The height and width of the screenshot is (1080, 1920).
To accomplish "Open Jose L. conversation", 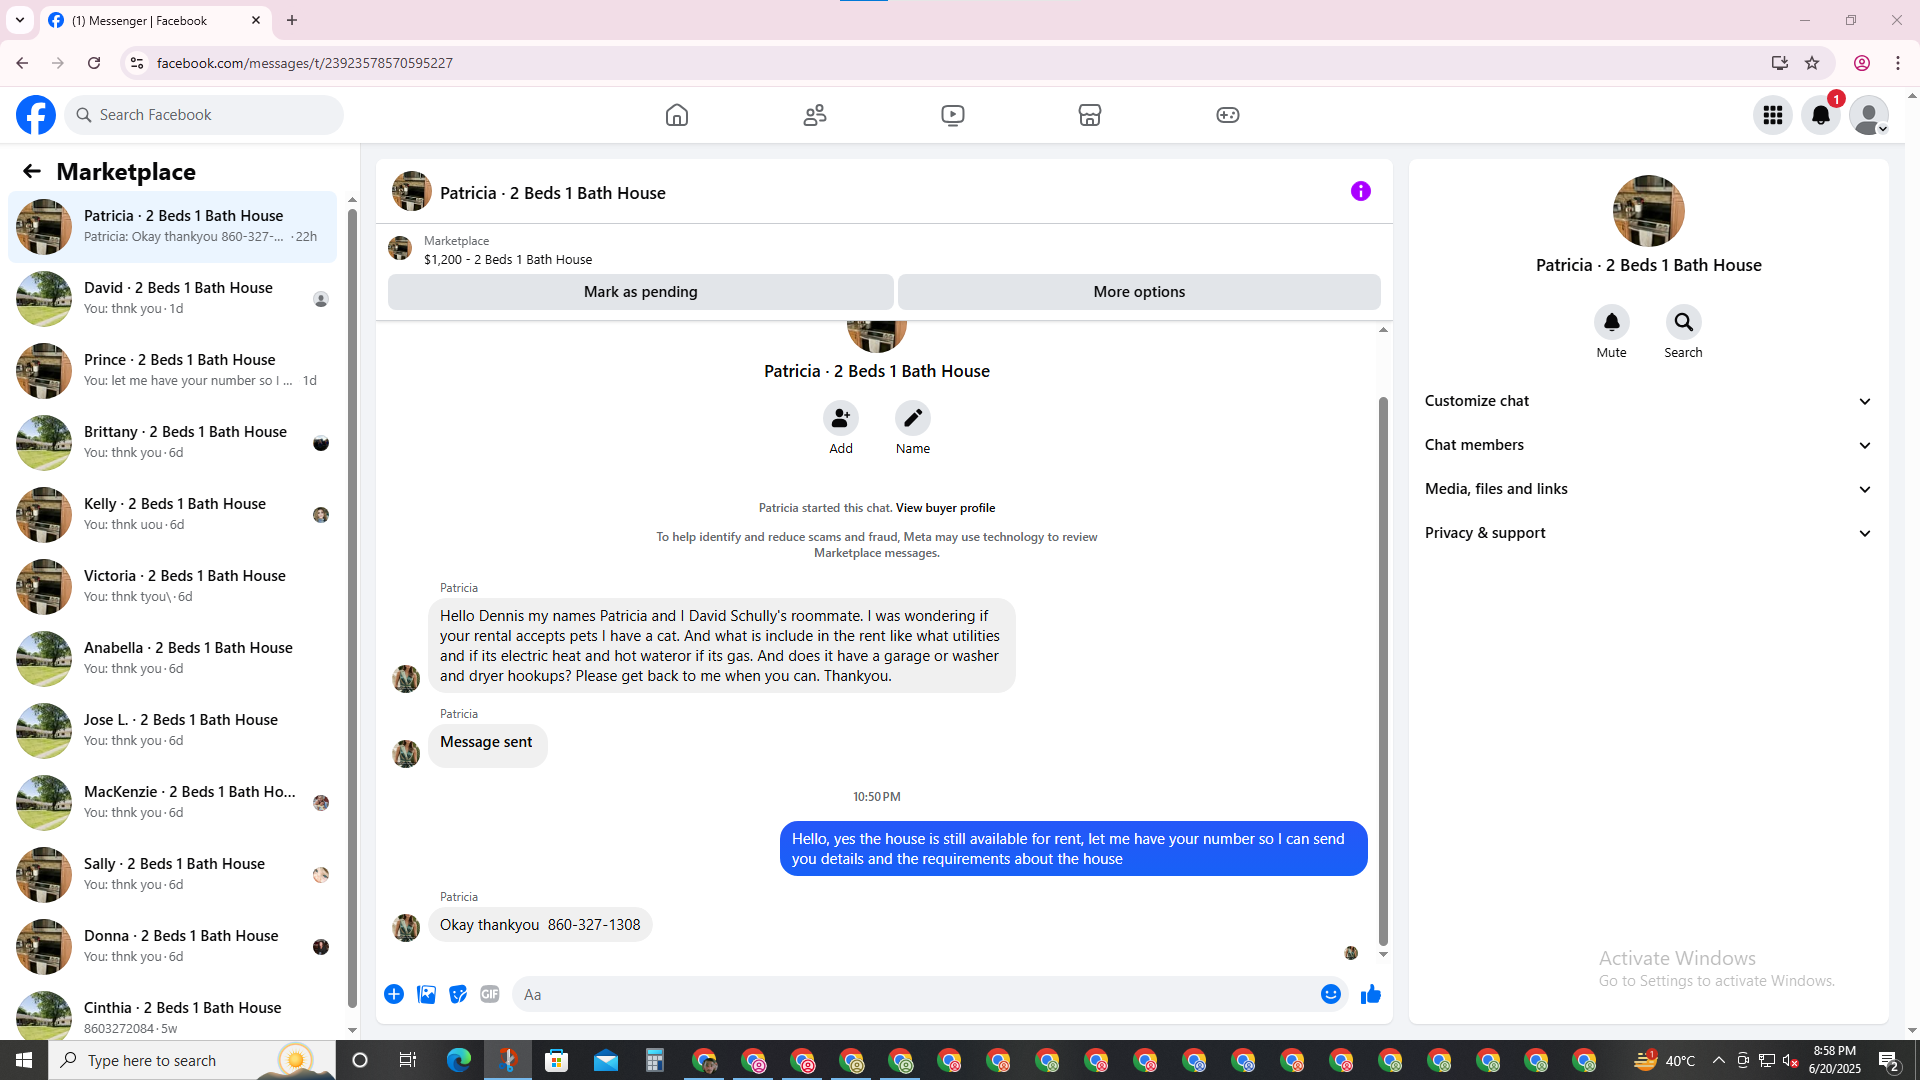I will [172, 731].
